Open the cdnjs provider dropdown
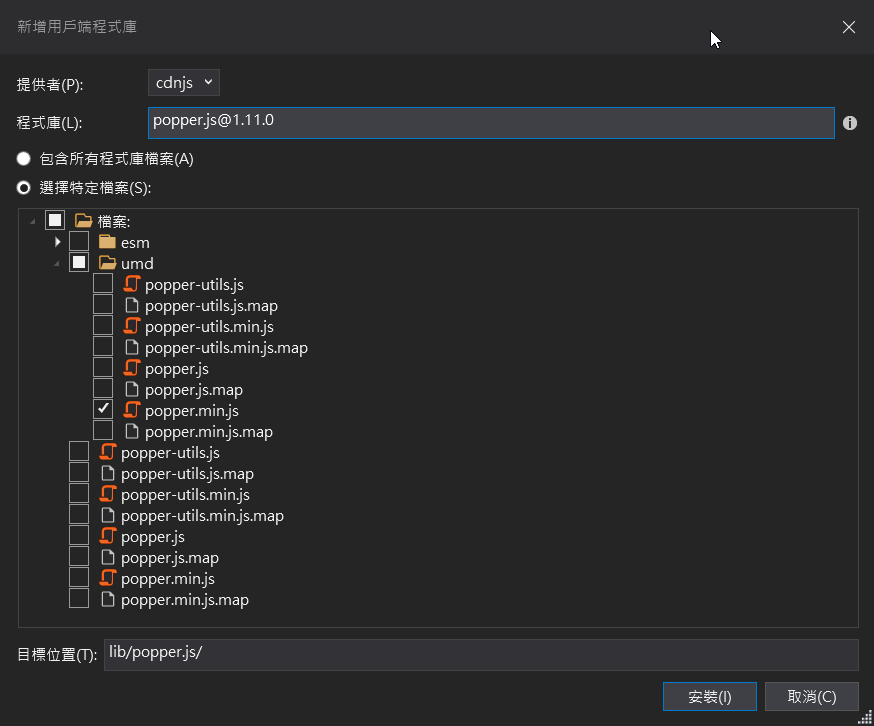 tap(184, 83)
